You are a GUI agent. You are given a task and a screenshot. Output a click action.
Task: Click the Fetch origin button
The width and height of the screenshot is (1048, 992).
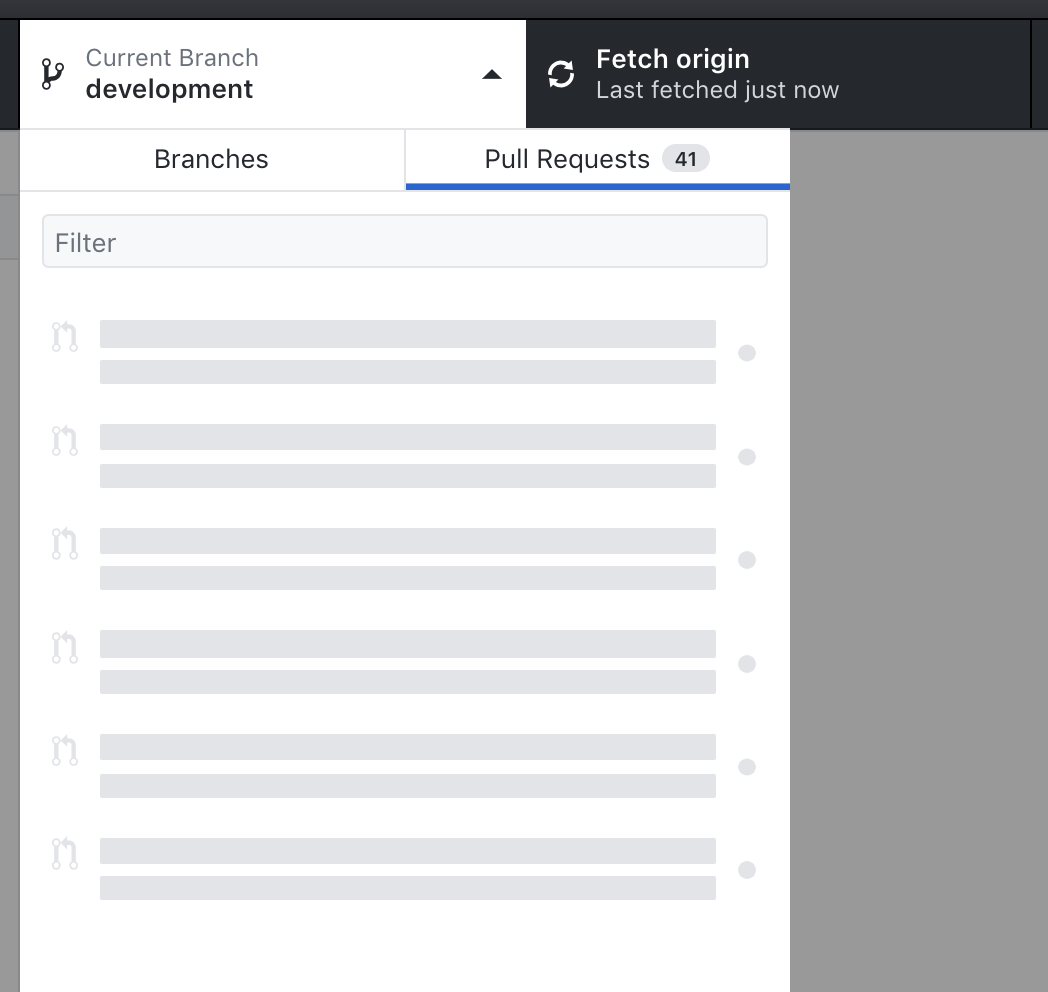(778, 74)
